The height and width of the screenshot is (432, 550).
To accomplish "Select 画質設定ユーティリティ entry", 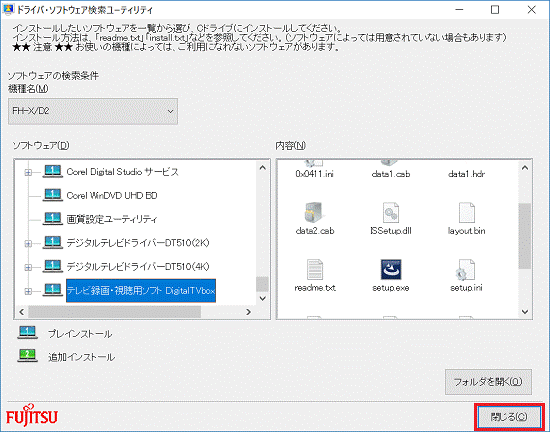I will 112,219.
